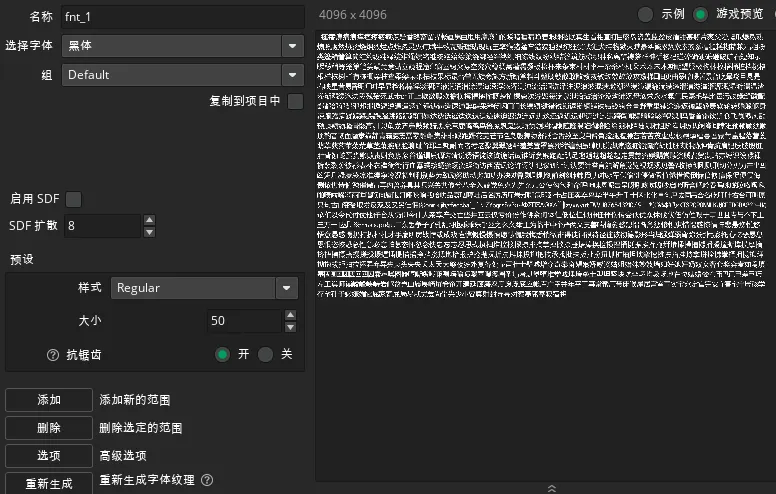
Task: Turn anti-aliasing off with the 关 radio
Action: click(x=265, y=354)
